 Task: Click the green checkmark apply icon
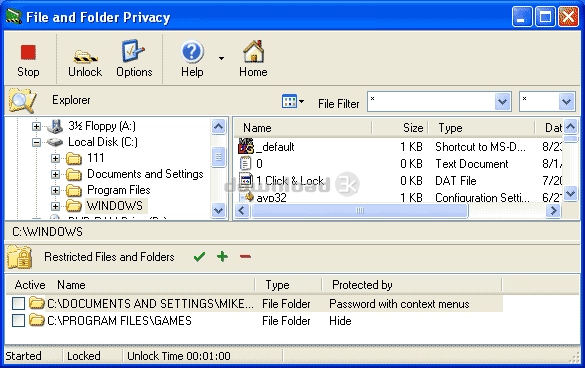pyautogui.click(x=200, y=256)
